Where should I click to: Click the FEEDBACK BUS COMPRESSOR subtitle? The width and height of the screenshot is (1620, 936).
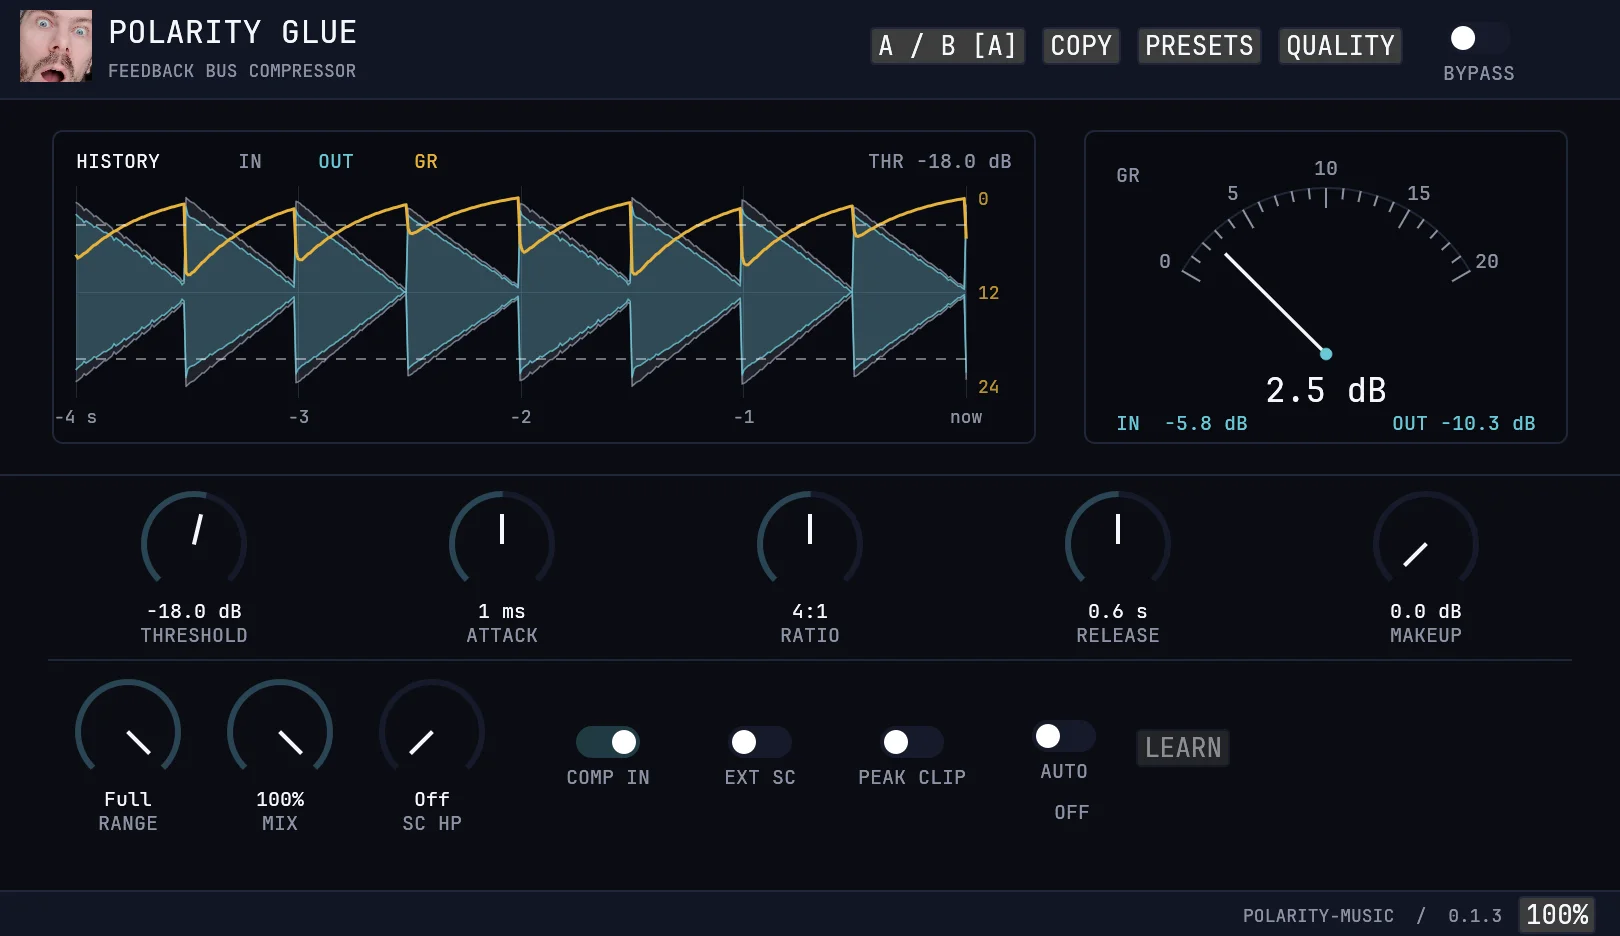(232, 71)
